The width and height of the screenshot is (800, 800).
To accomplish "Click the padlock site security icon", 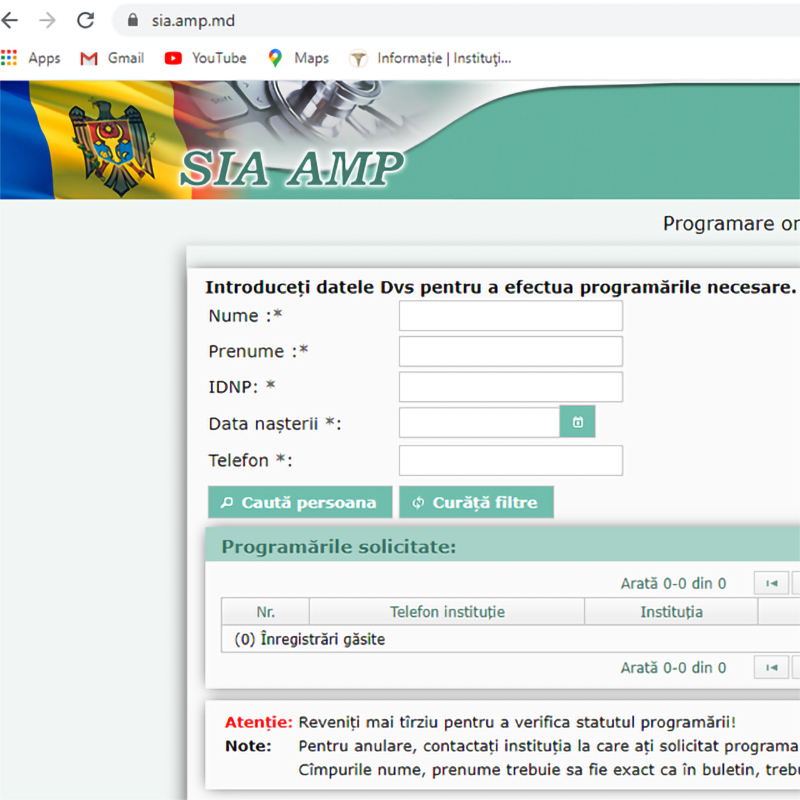I will point(131,20).
